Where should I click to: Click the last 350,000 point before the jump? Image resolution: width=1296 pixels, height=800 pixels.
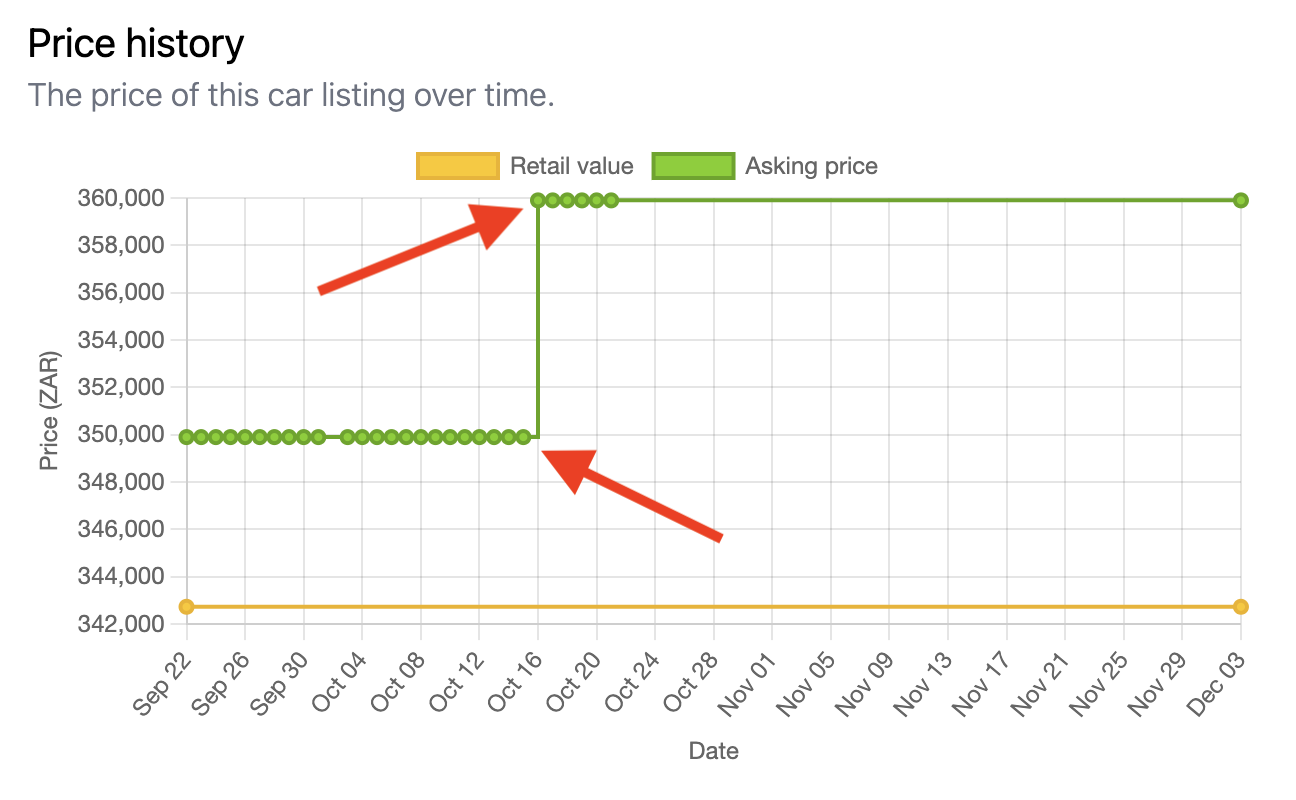(x=523, y=437)
